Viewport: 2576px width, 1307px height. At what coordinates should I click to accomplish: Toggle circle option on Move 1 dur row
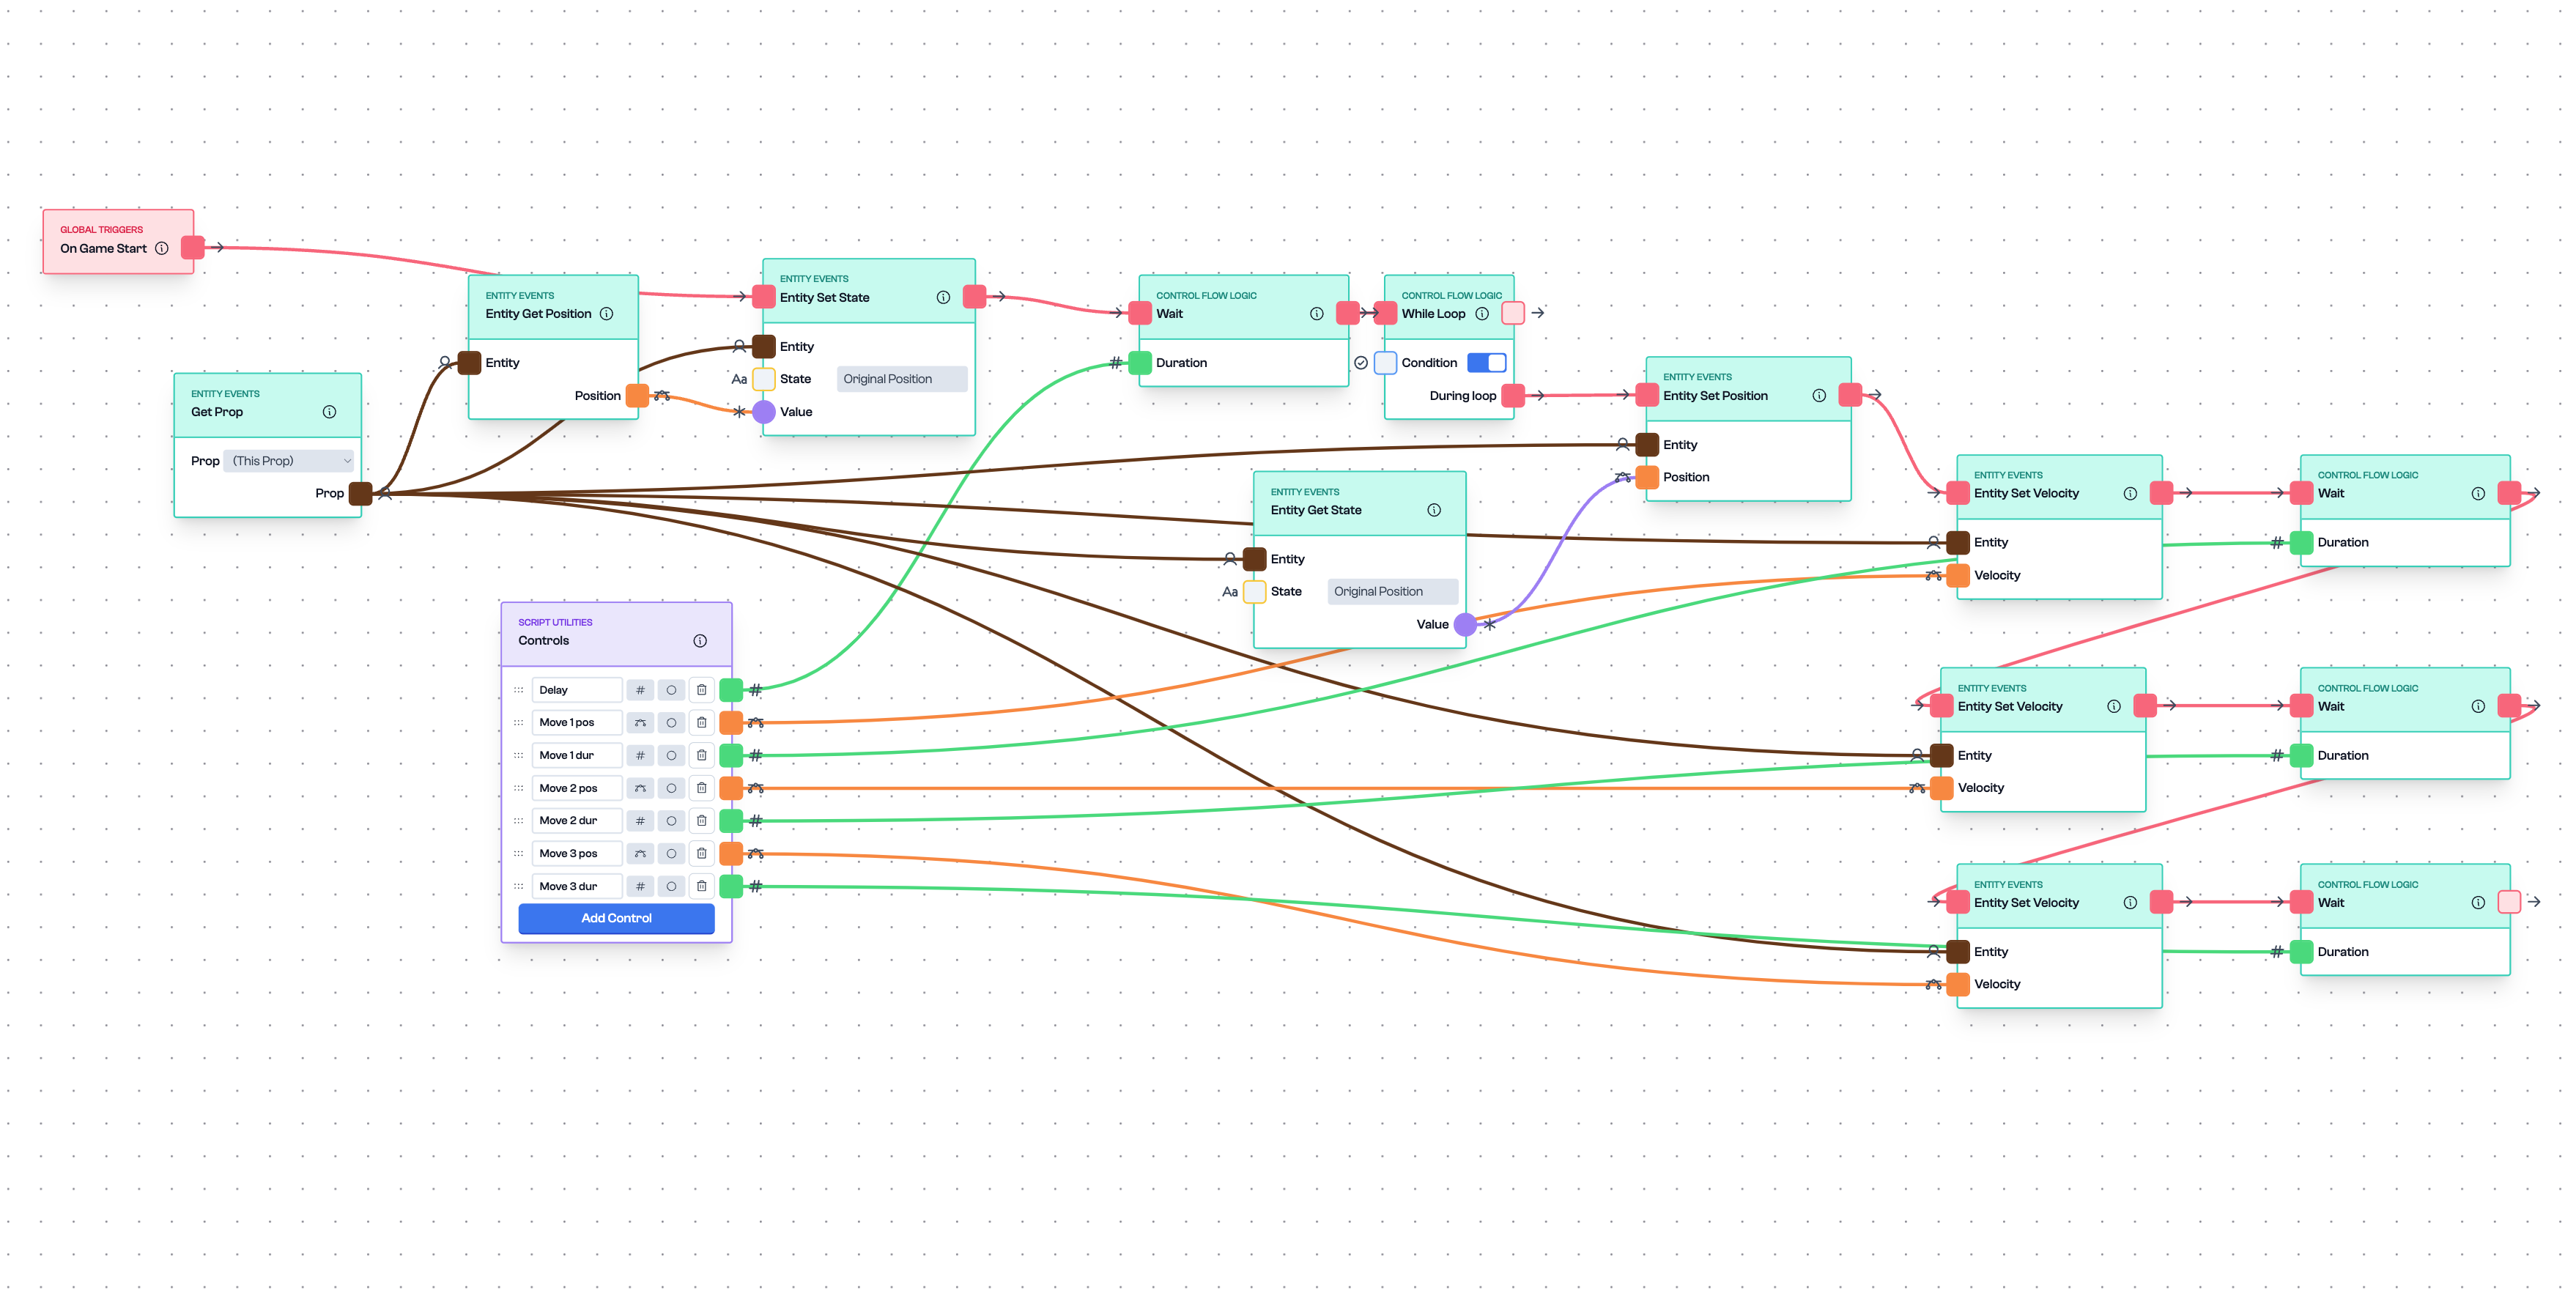(x=671, y=756)
